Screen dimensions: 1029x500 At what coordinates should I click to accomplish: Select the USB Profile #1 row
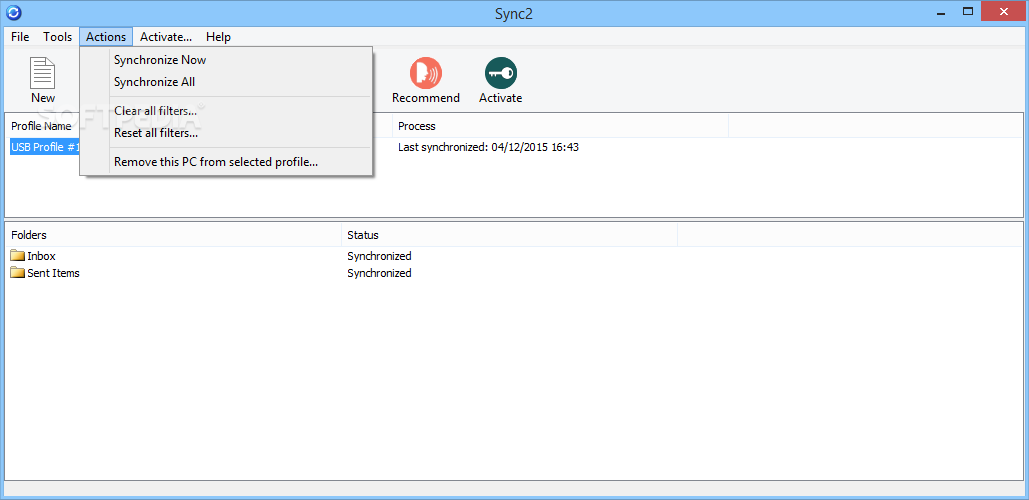pos(45,147)
